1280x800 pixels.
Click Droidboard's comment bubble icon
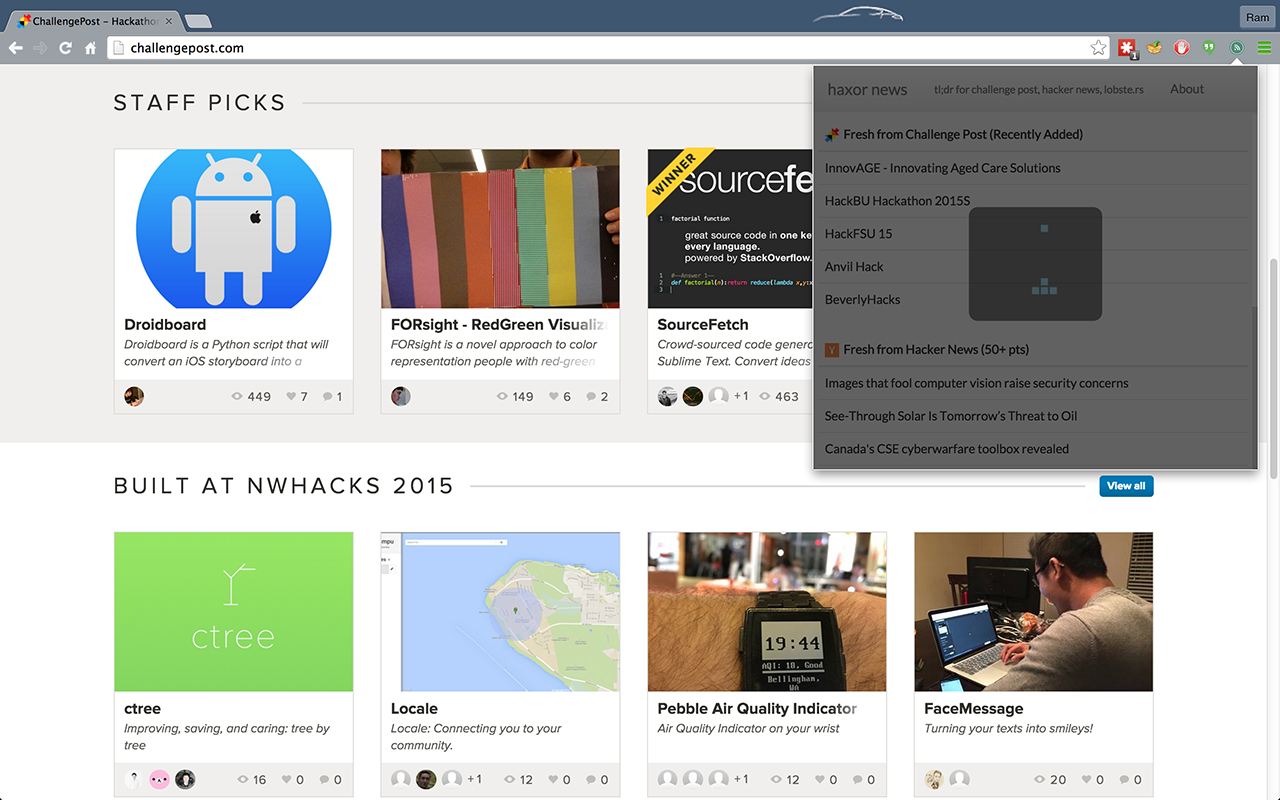coord(327,397)
